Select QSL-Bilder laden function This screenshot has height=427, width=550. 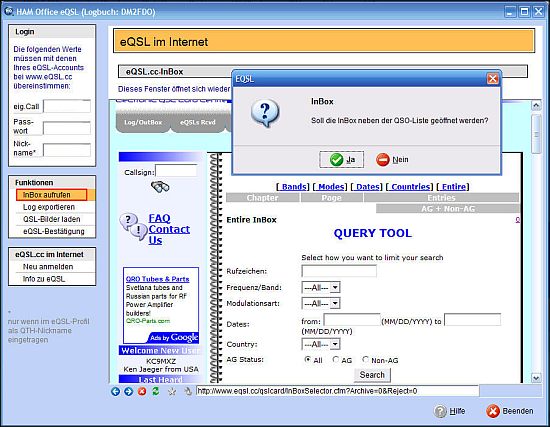(52, 219)
